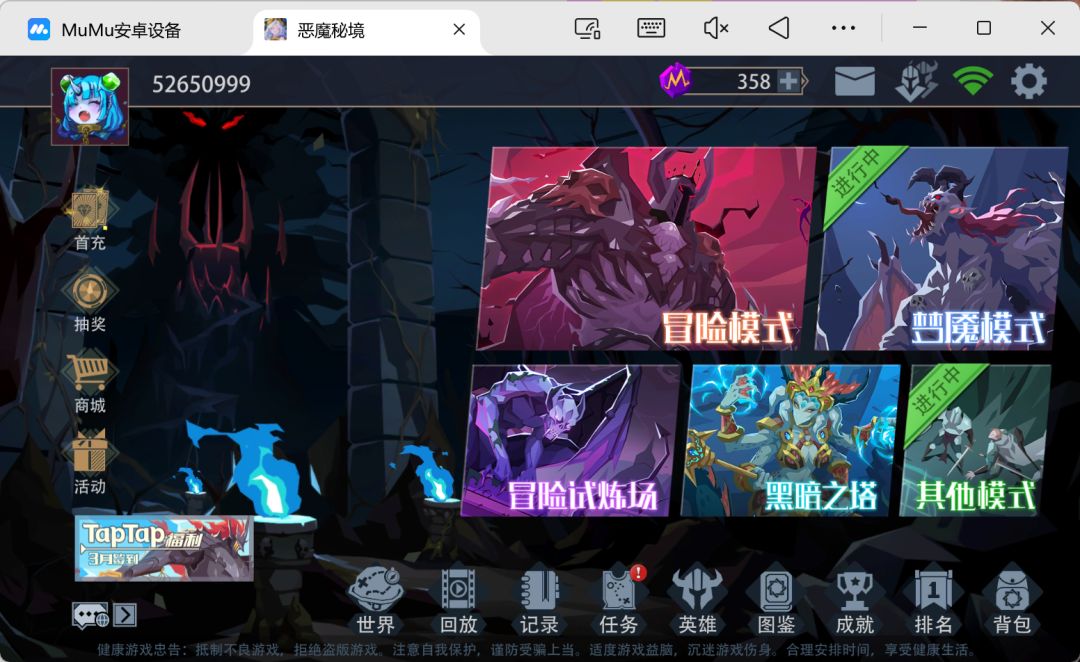This screenshot has height=662, width=1080.
Task: Open the 成就 achievements trophy icon
Action: [x=855, y=601]
